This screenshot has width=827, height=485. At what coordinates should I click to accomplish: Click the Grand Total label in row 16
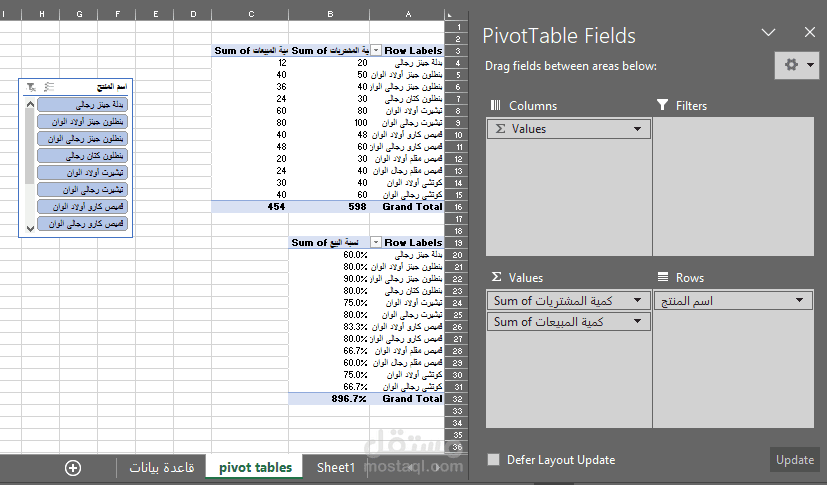tap(407, 207)
